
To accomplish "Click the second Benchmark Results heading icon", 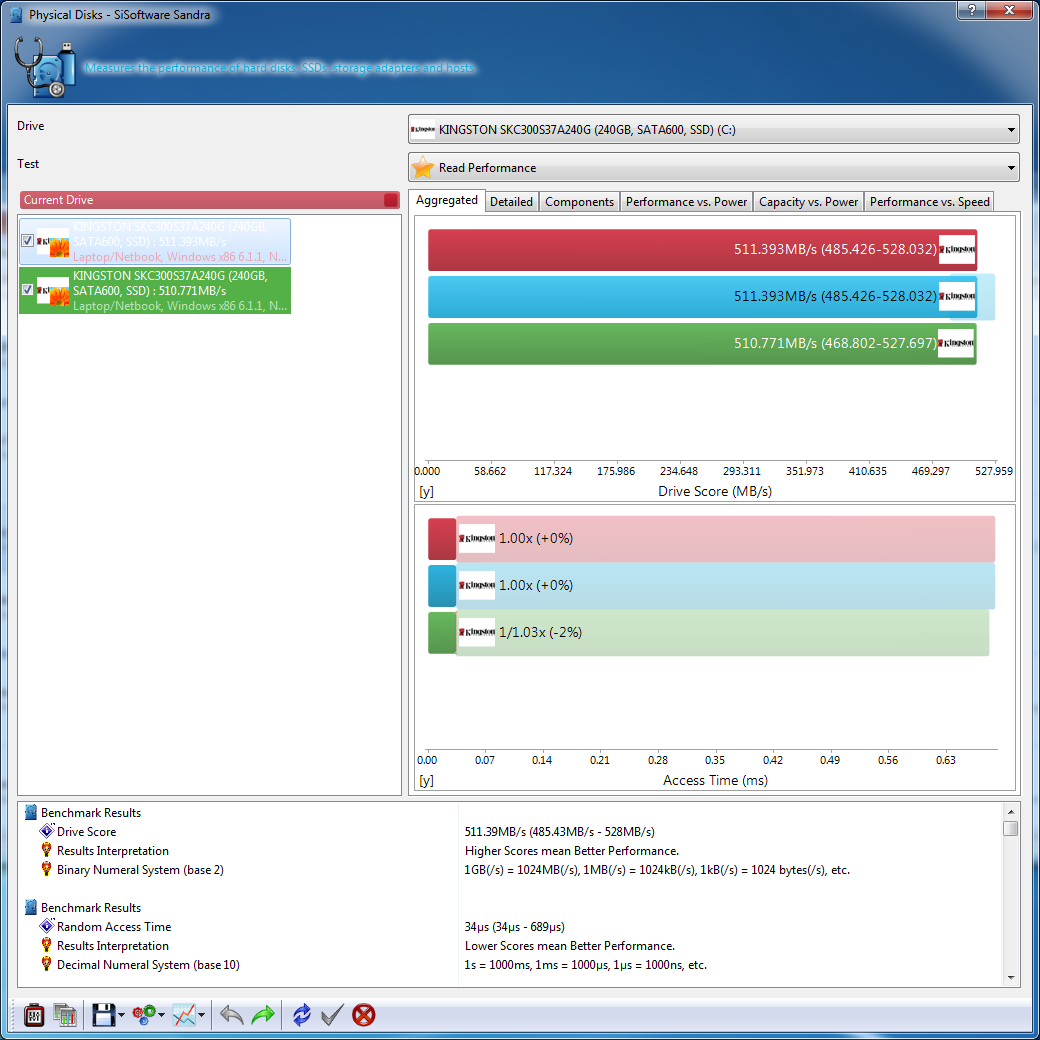I will coord(31,907).
